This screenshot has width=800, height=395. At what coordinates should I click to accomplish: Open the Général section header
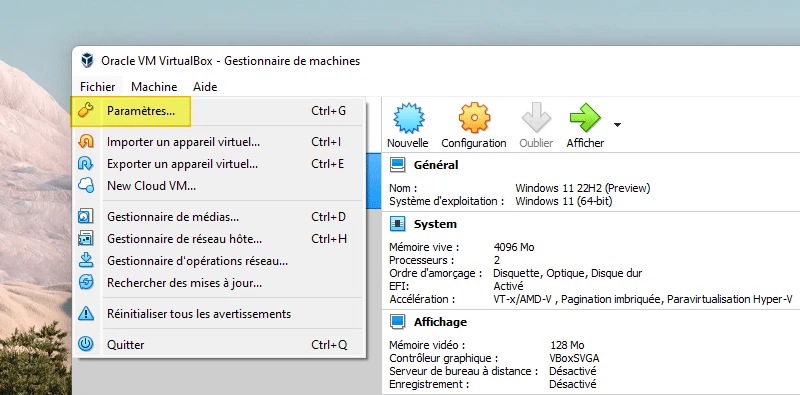tap(436, 165)
